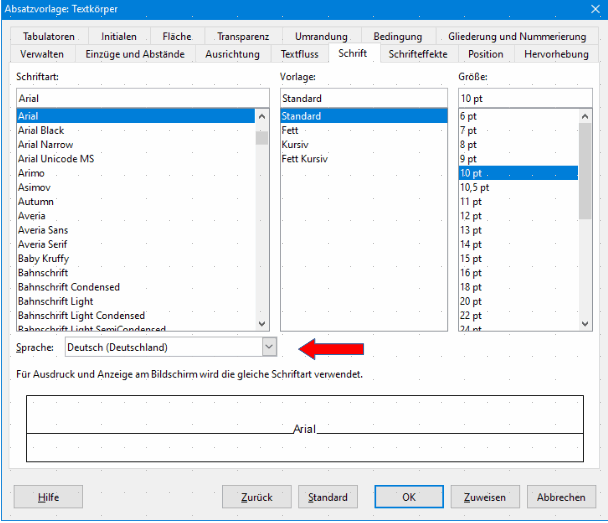The width and height of the screenshot is (608, 523).
Task: Click the Größe text field
Action: click(x=525, y=98)
